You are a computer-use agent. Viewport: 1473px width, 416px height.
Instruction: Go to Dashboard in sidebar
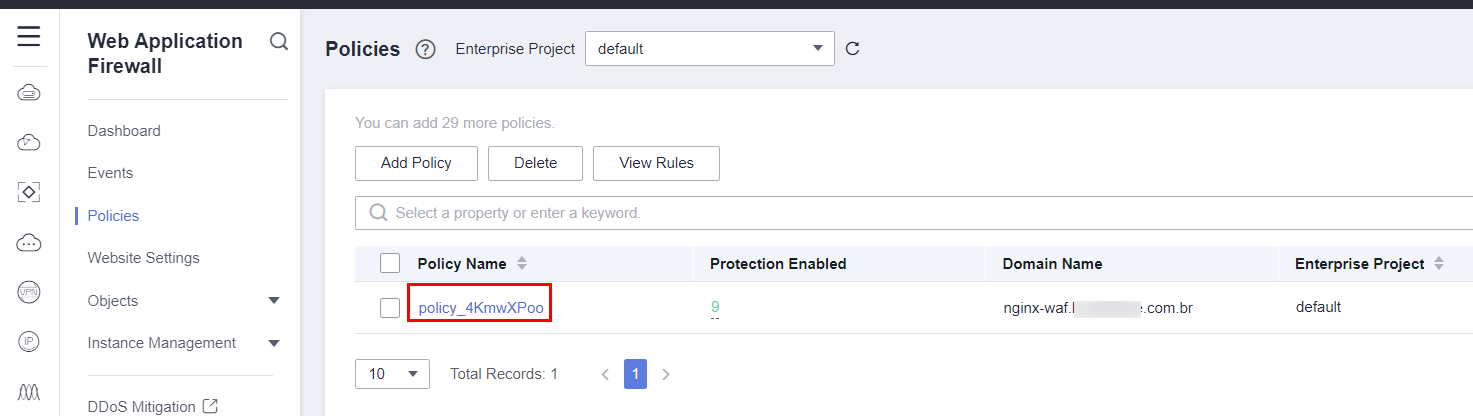(x=124, y=131)
